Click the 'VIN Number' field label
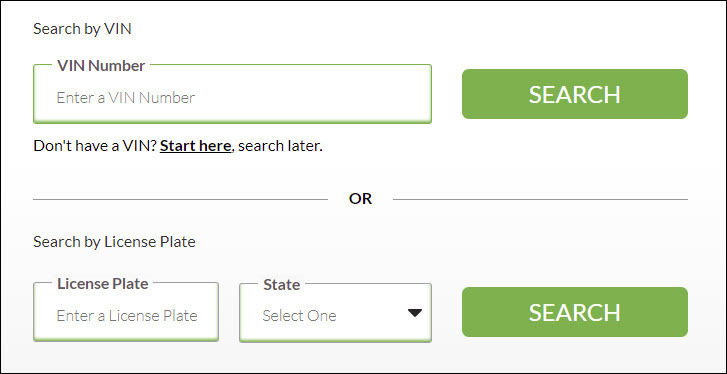727x374 pixels. (x=101, y=66)
